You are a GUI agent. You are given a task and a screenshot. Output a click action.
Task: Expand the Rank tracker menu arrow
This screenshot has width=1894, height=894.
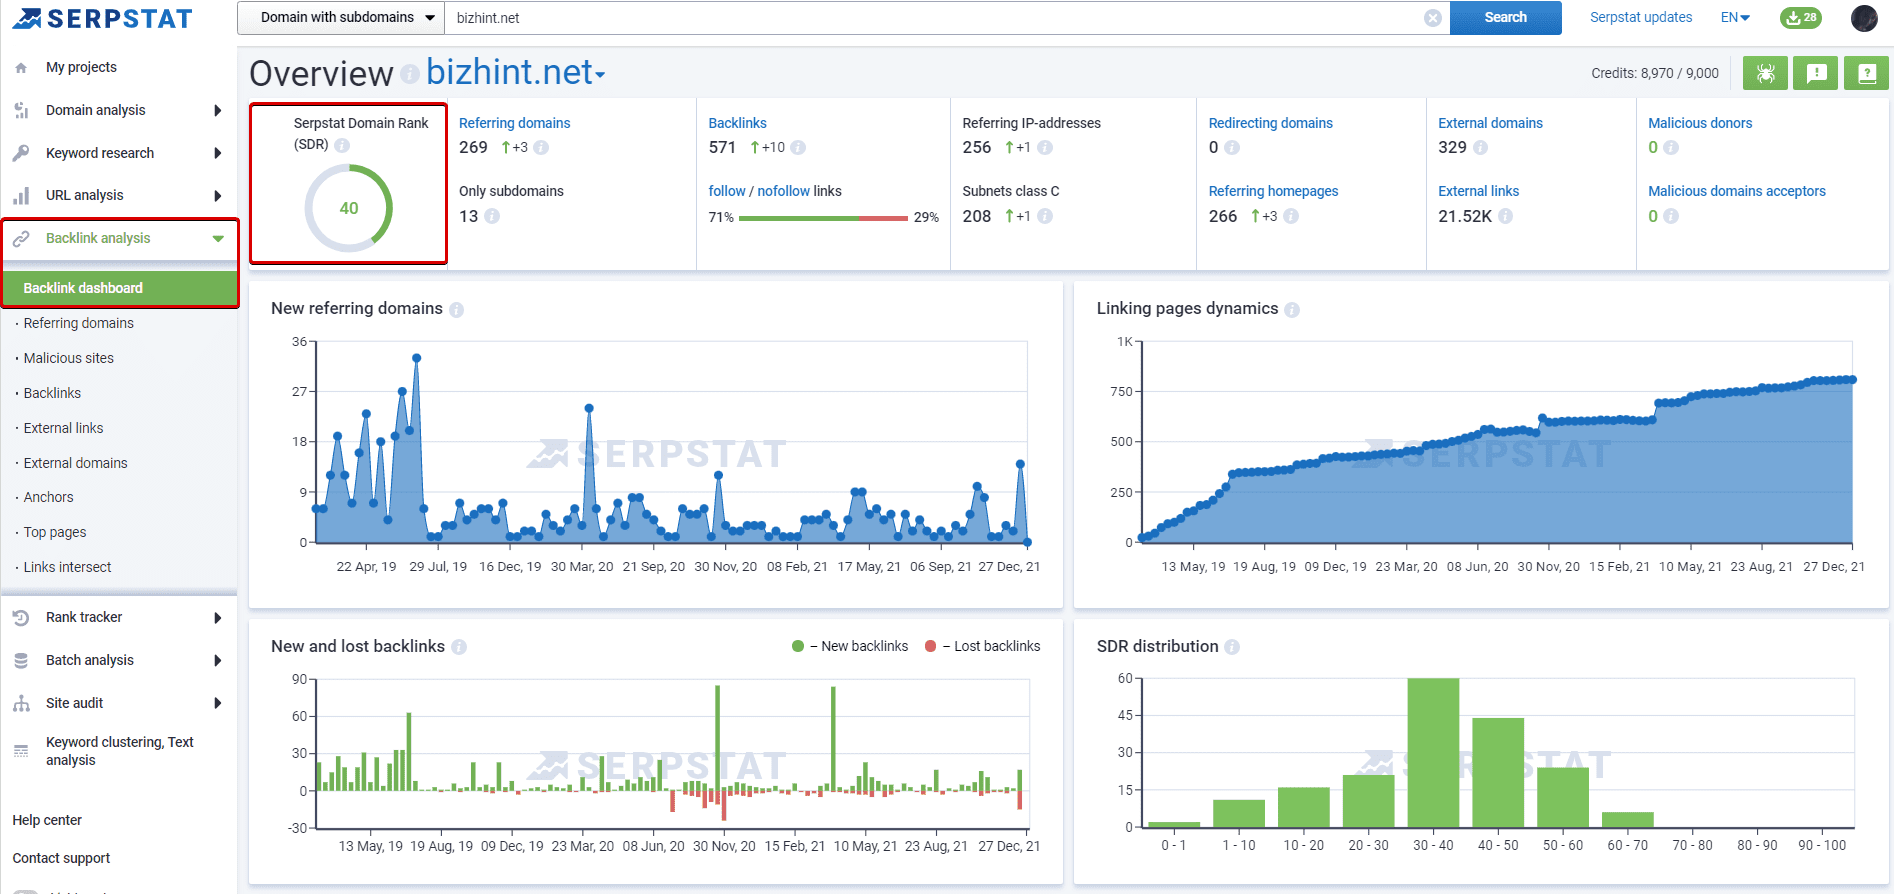[x=217, y=618]
